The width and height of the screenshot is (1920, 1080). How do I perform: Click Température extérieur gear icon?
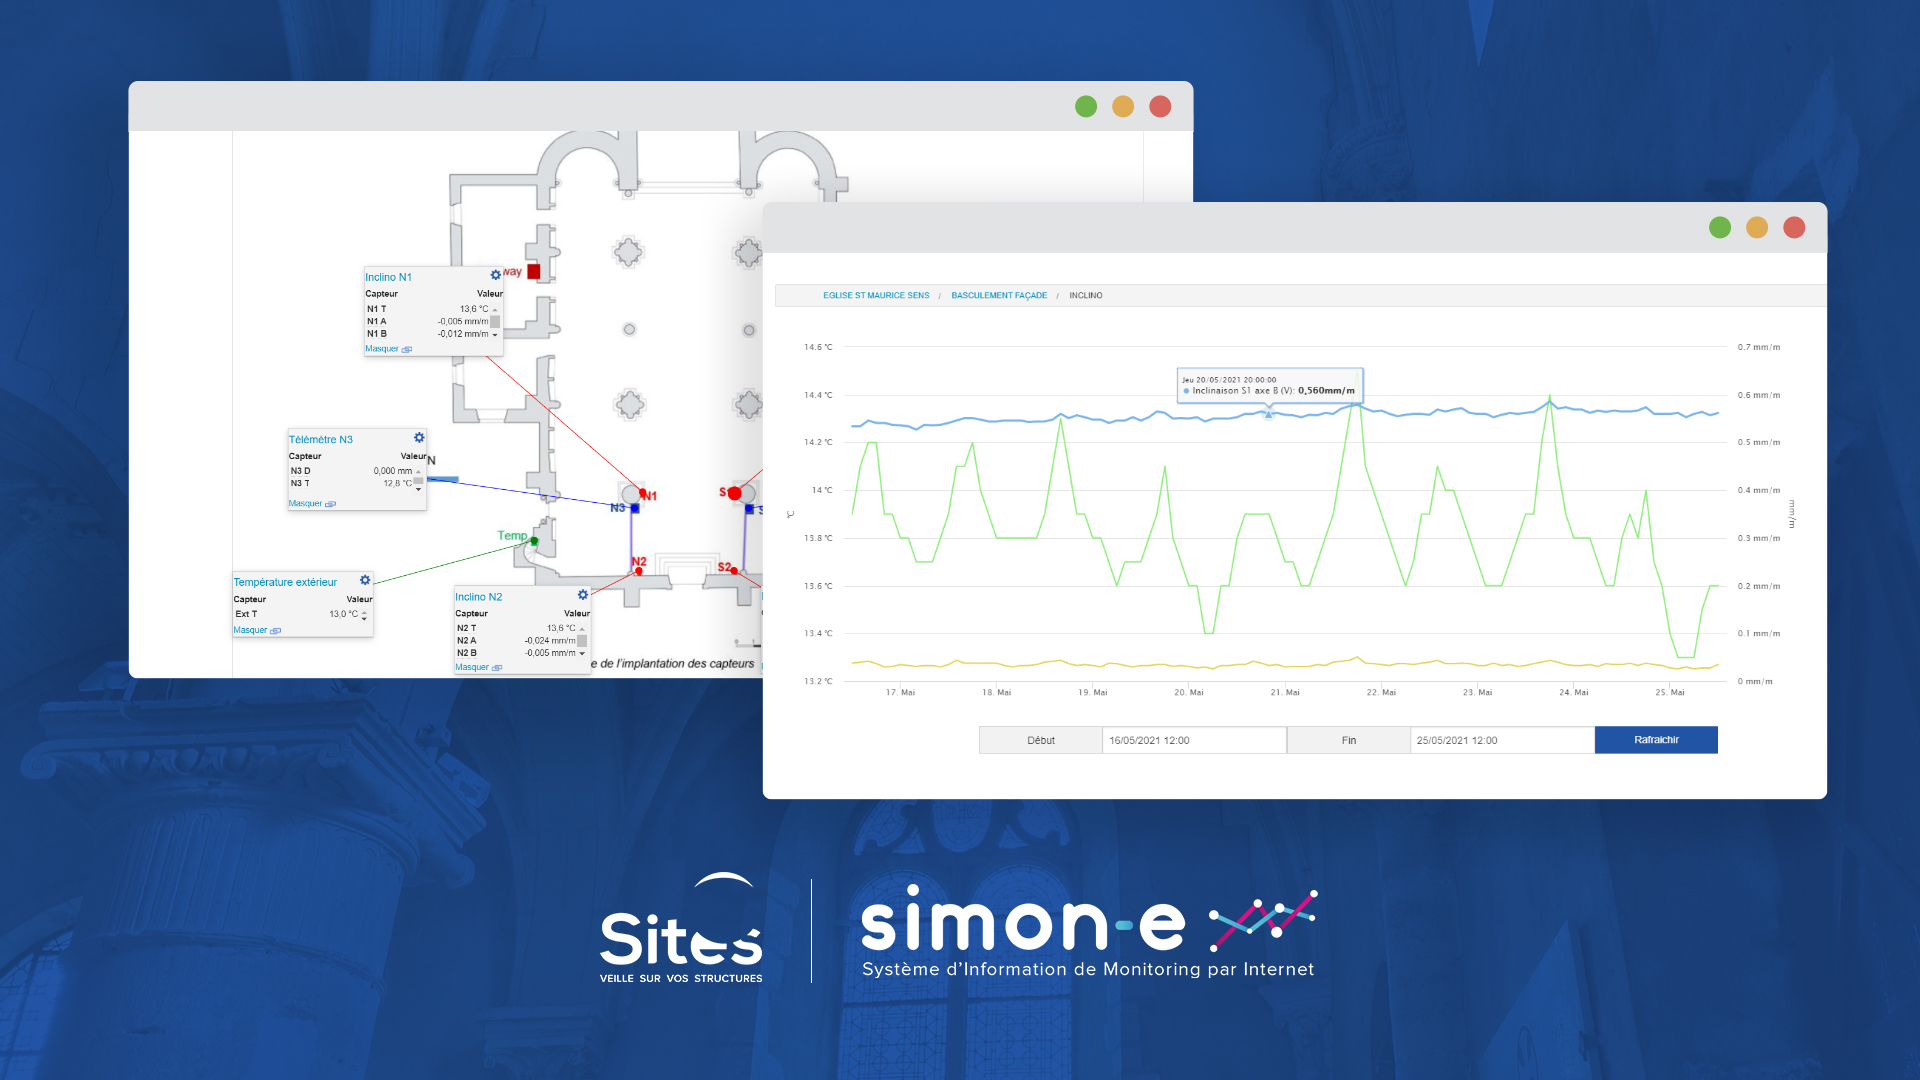[x=365, y=580]
